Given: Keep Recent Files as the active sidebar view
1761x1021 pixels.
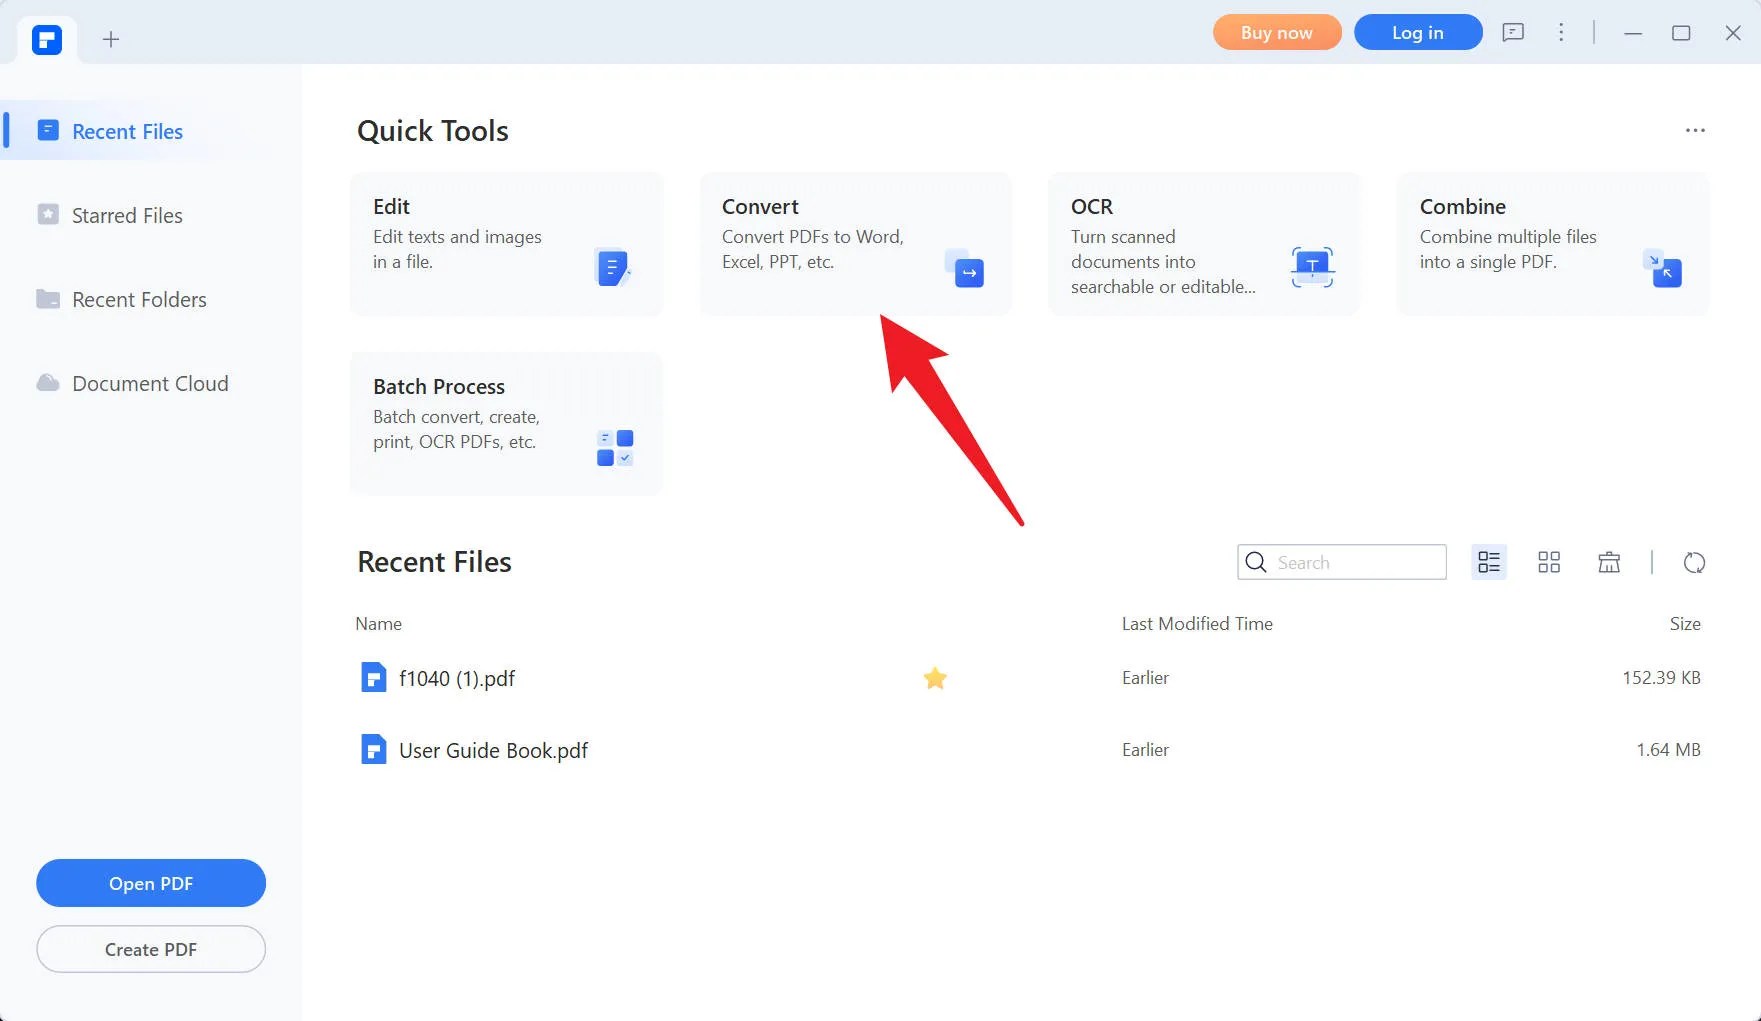Looking at the screenshot, I should pos(127,131).
